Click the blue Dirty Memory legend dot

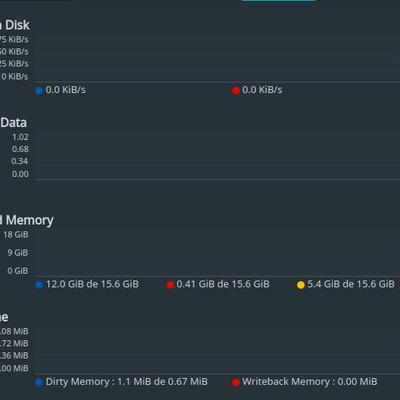pos(39,382)
